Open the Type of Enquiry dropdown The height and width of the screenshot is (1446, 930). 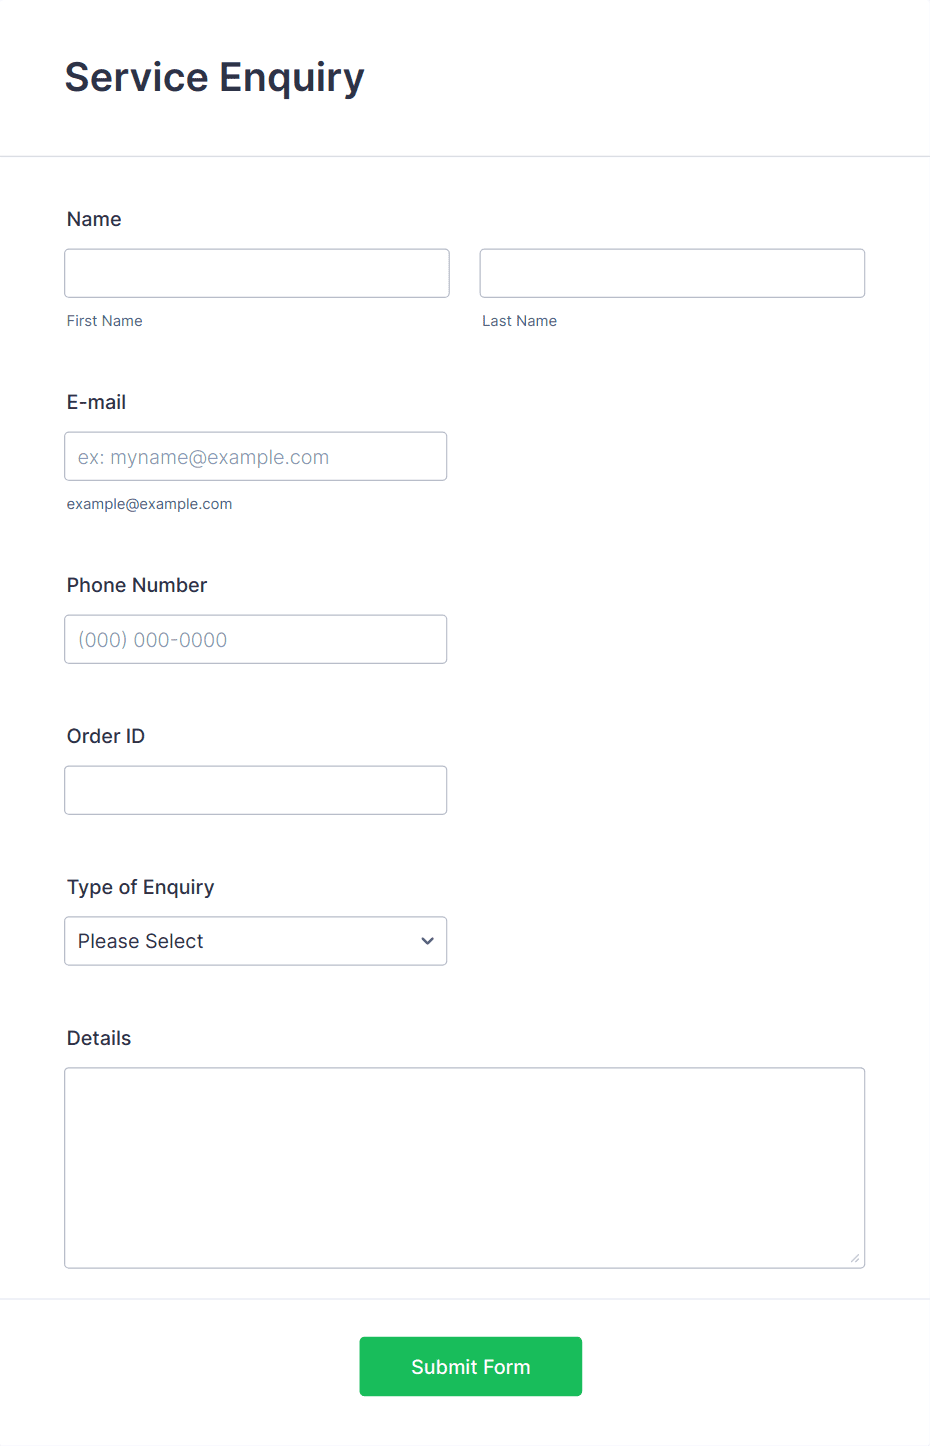[256, 941]
